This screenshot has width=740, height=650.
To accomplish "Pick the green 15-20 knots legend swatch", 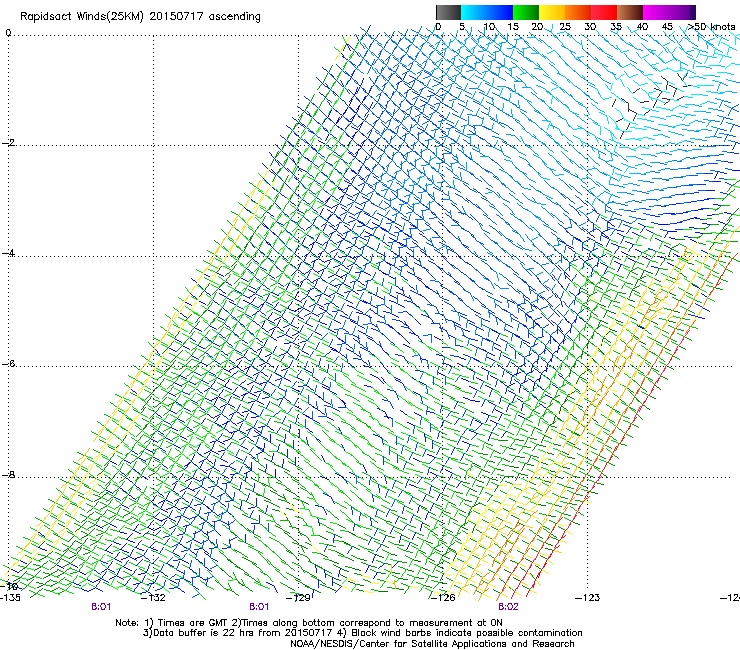I will point(526,12).
